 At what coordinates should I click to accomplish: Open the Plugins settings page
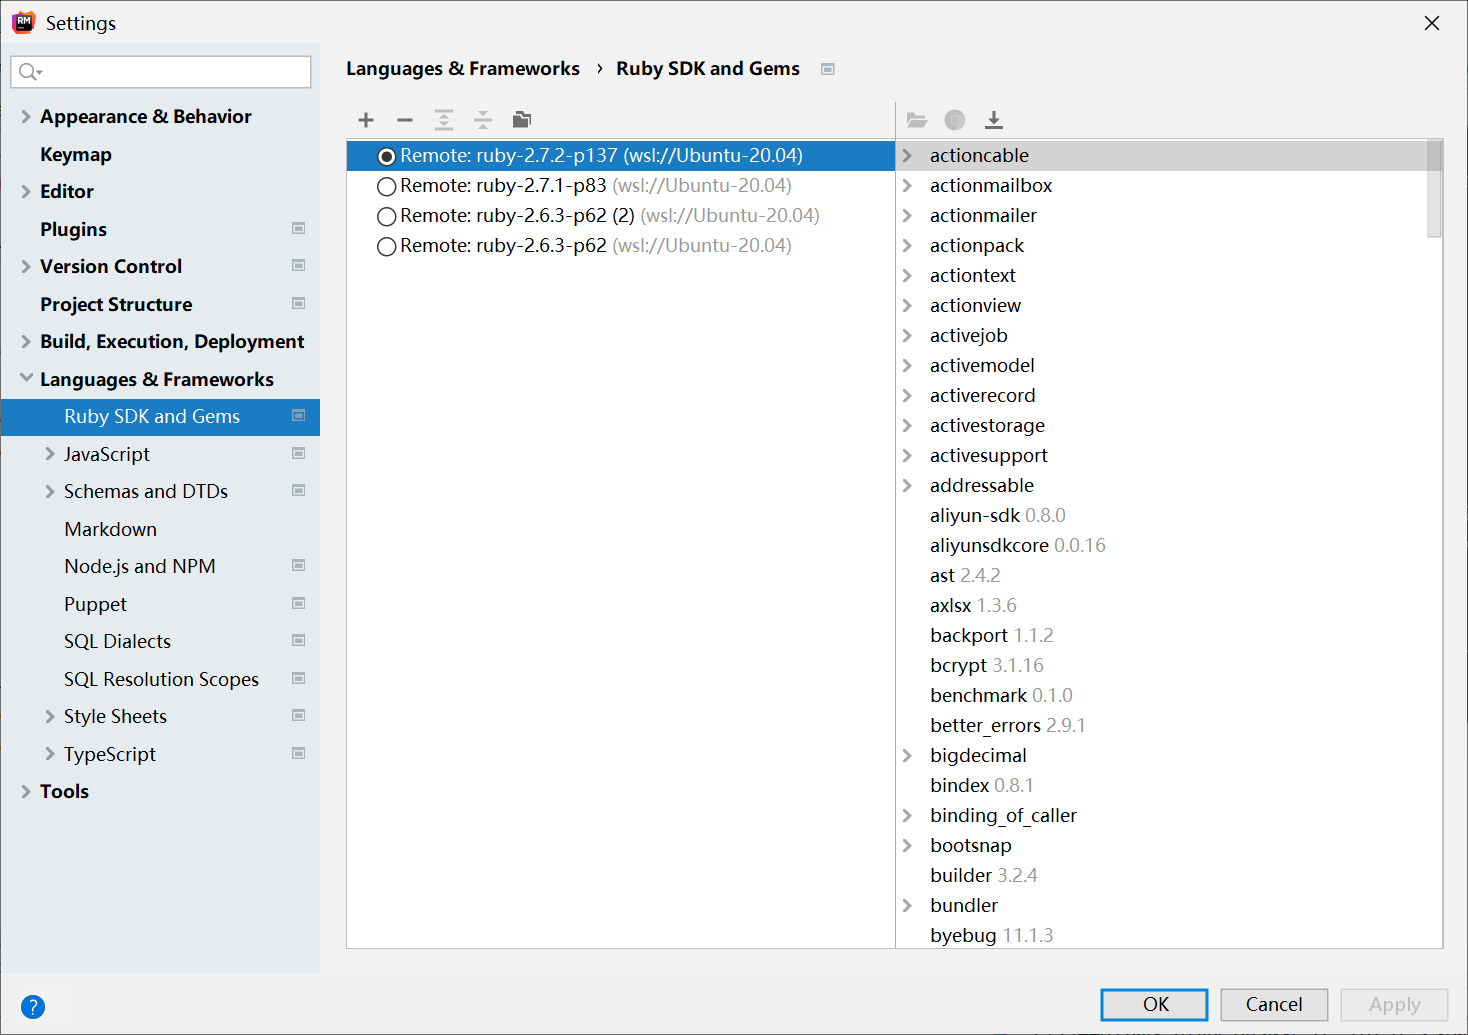pyautogui.click(x=73, y=229)
